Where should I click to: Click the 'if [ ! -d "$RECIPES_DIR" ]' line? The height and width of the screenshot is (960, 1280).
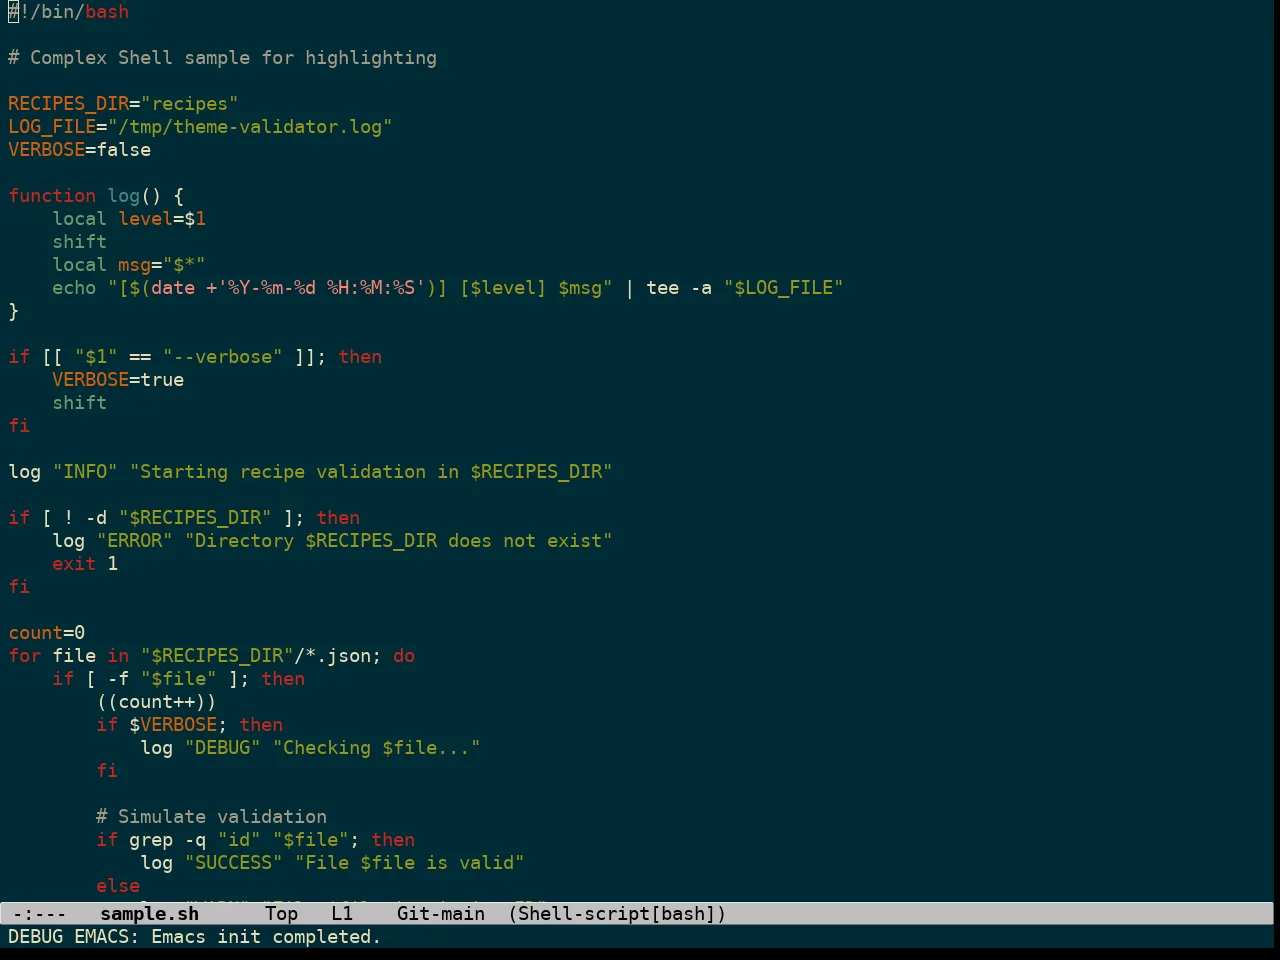click(184, 518)
